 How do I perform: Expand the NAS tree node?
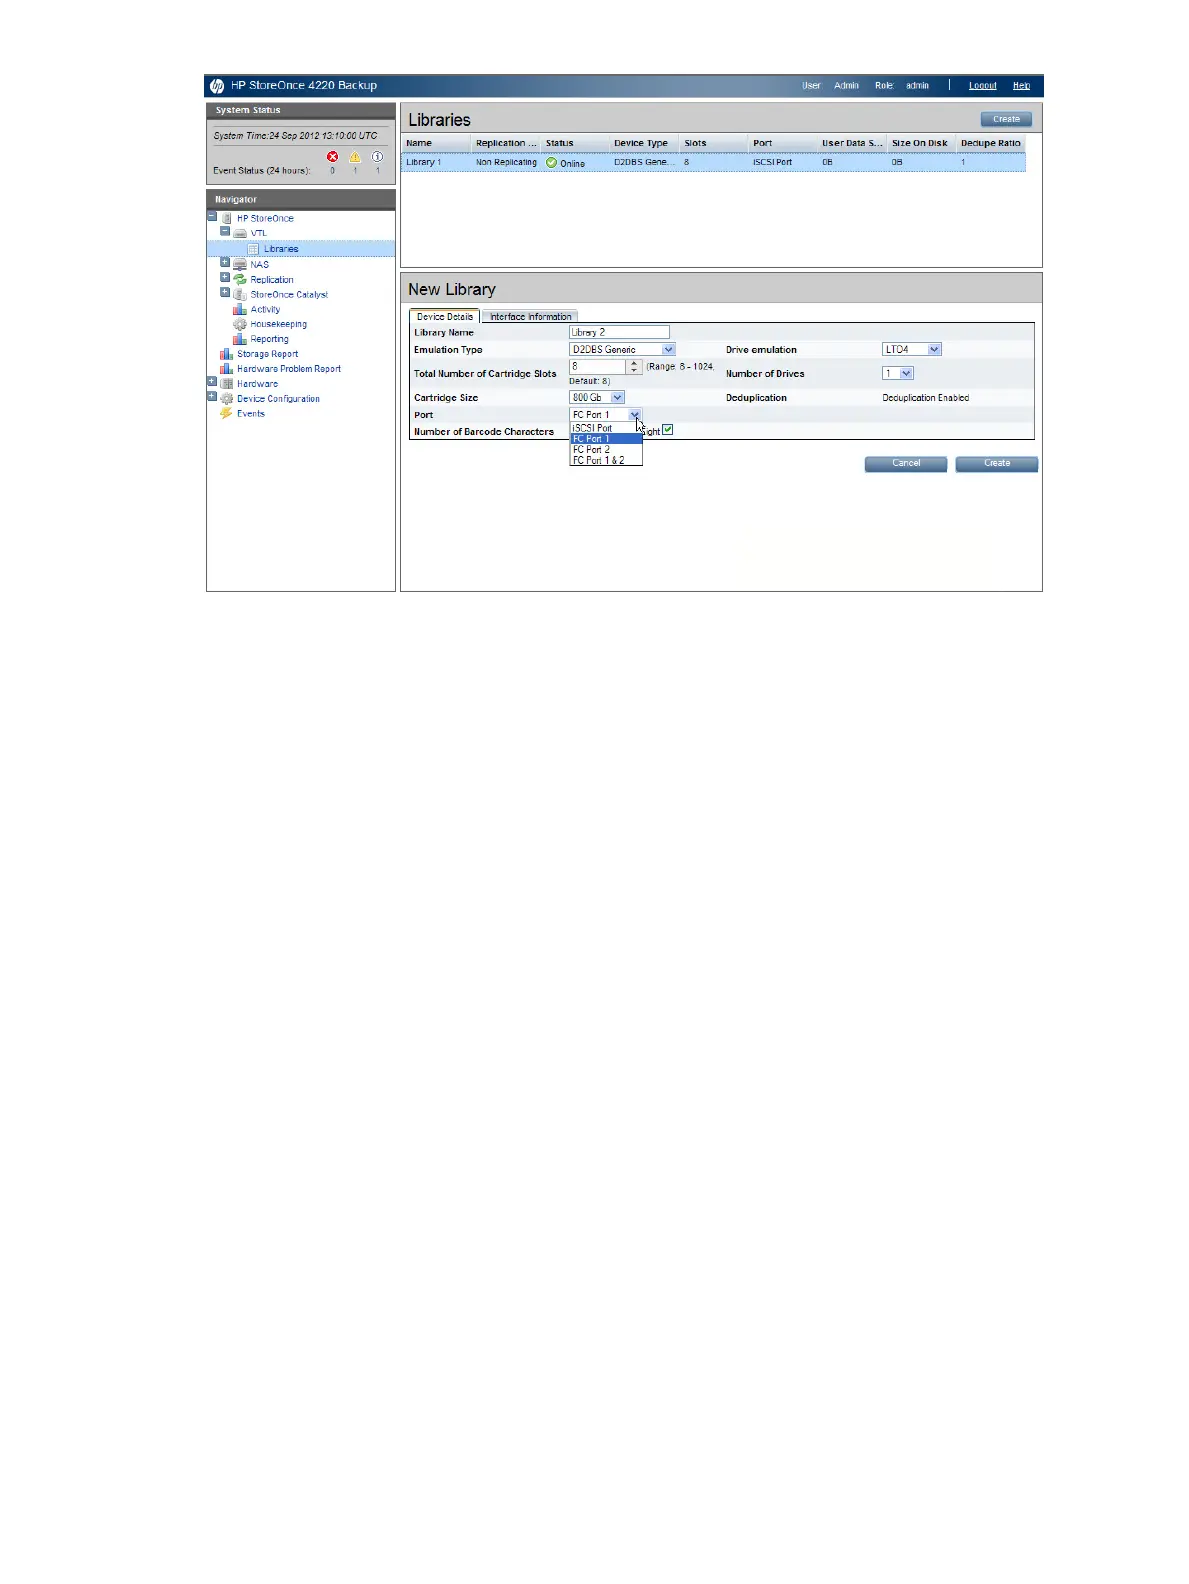225,263
